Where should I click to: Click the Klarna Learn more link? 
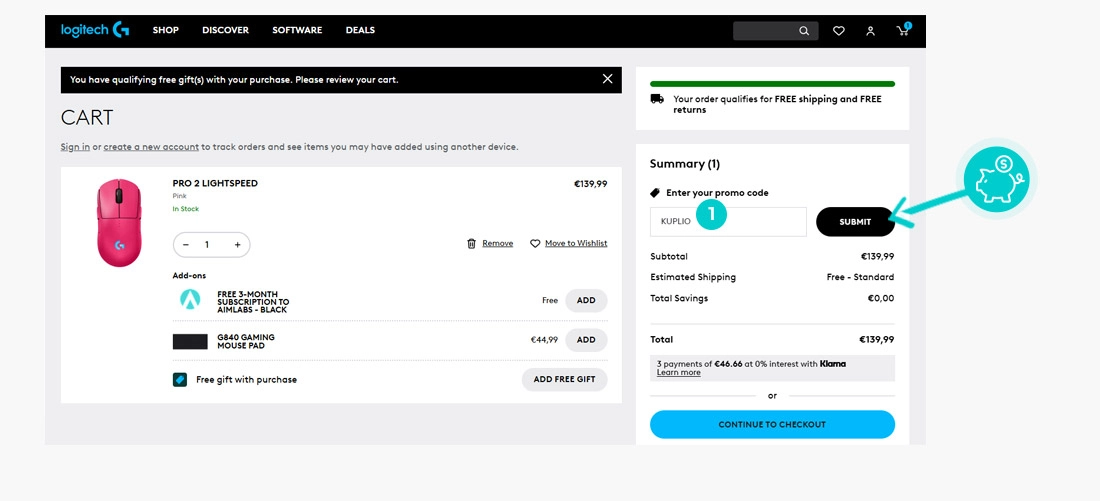pos(678,373)
